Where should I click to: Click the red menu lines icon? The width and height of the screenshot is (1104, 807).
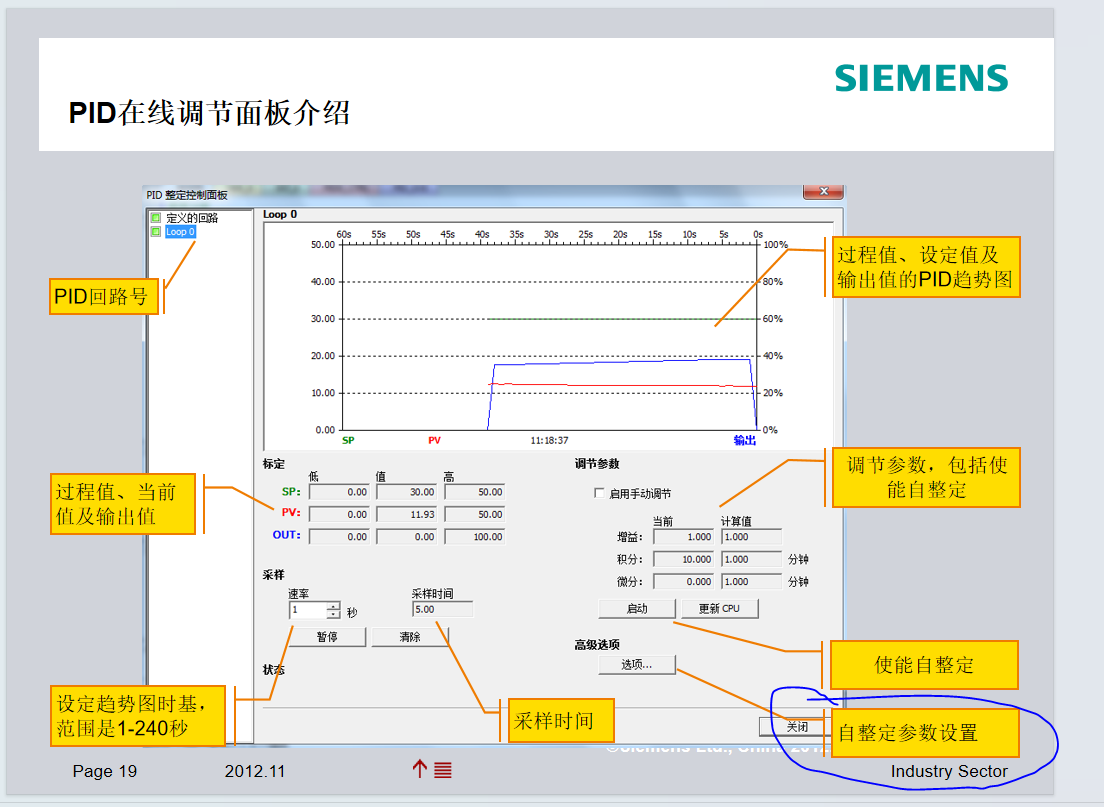(443, 770)
